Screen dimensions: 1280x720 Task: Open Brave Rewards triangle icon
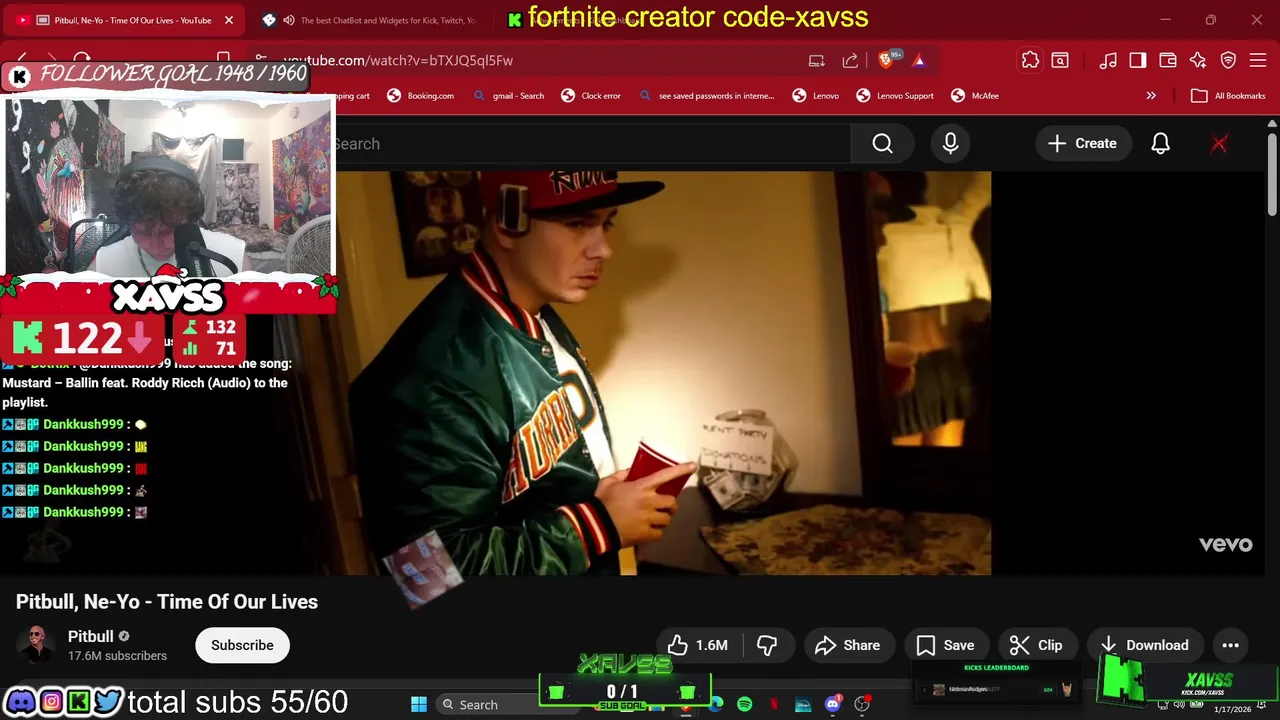click(919, 60)
